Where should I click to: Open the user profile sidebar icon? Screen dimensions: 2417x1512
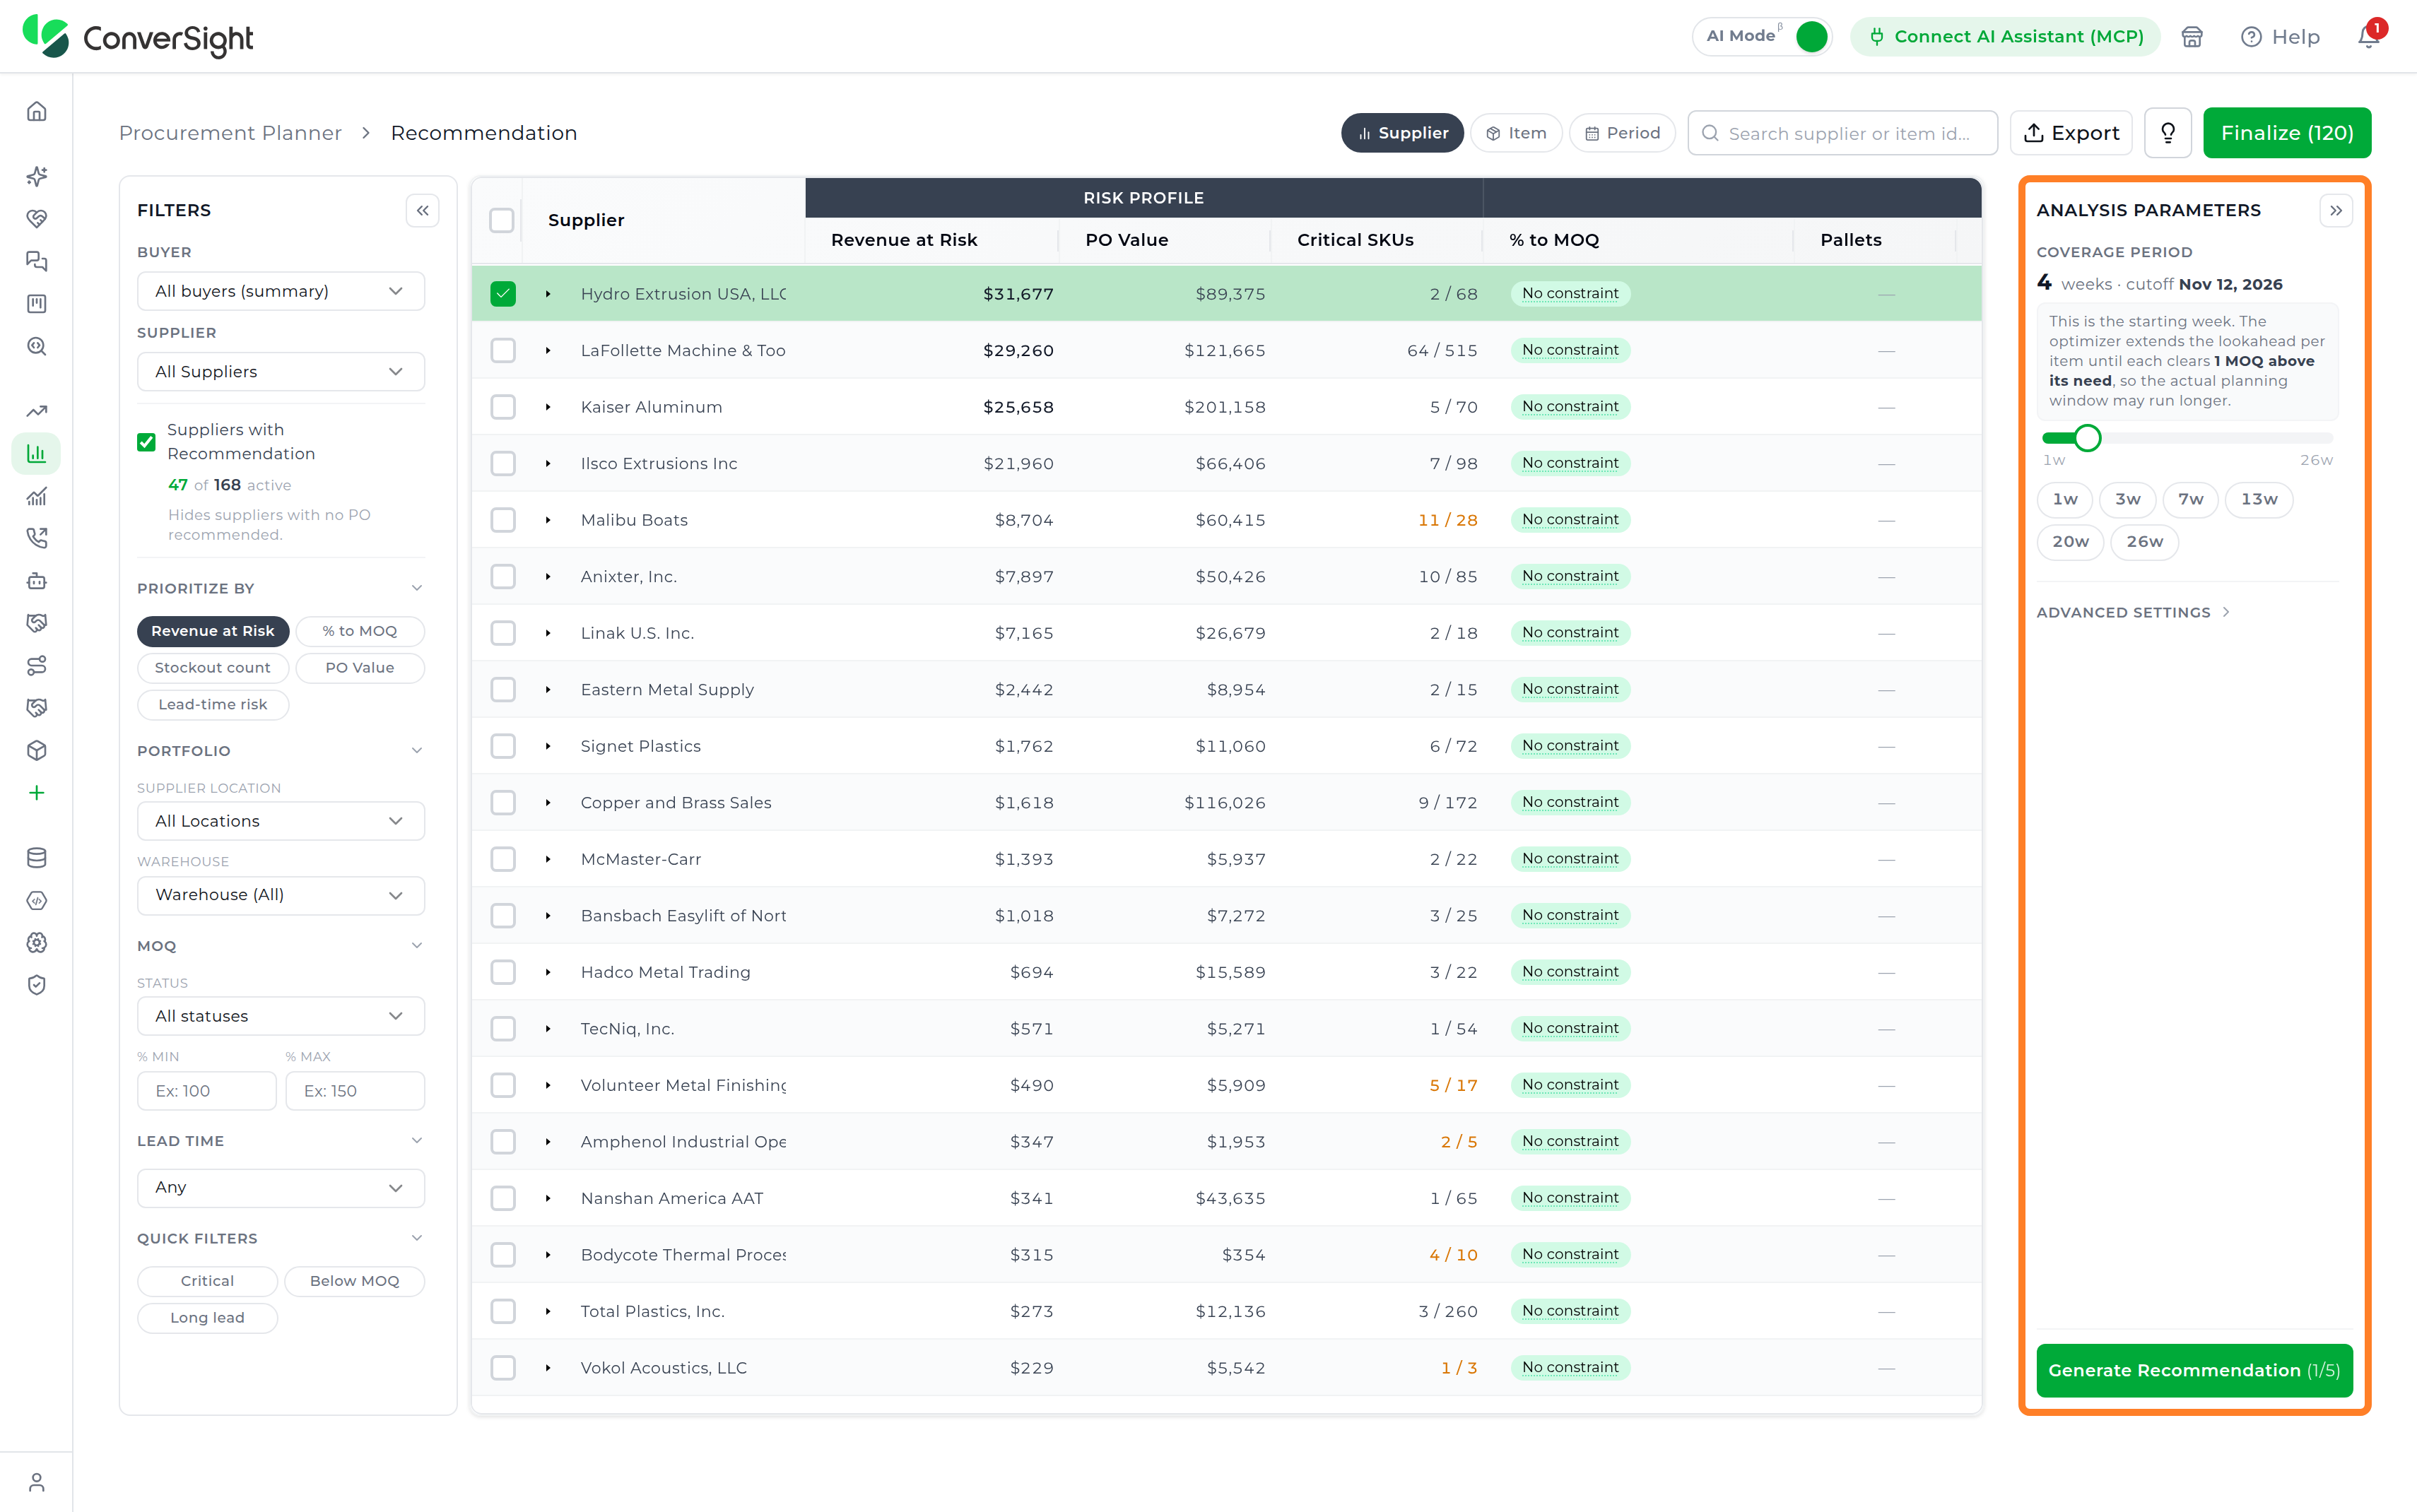click(37, 1482)
